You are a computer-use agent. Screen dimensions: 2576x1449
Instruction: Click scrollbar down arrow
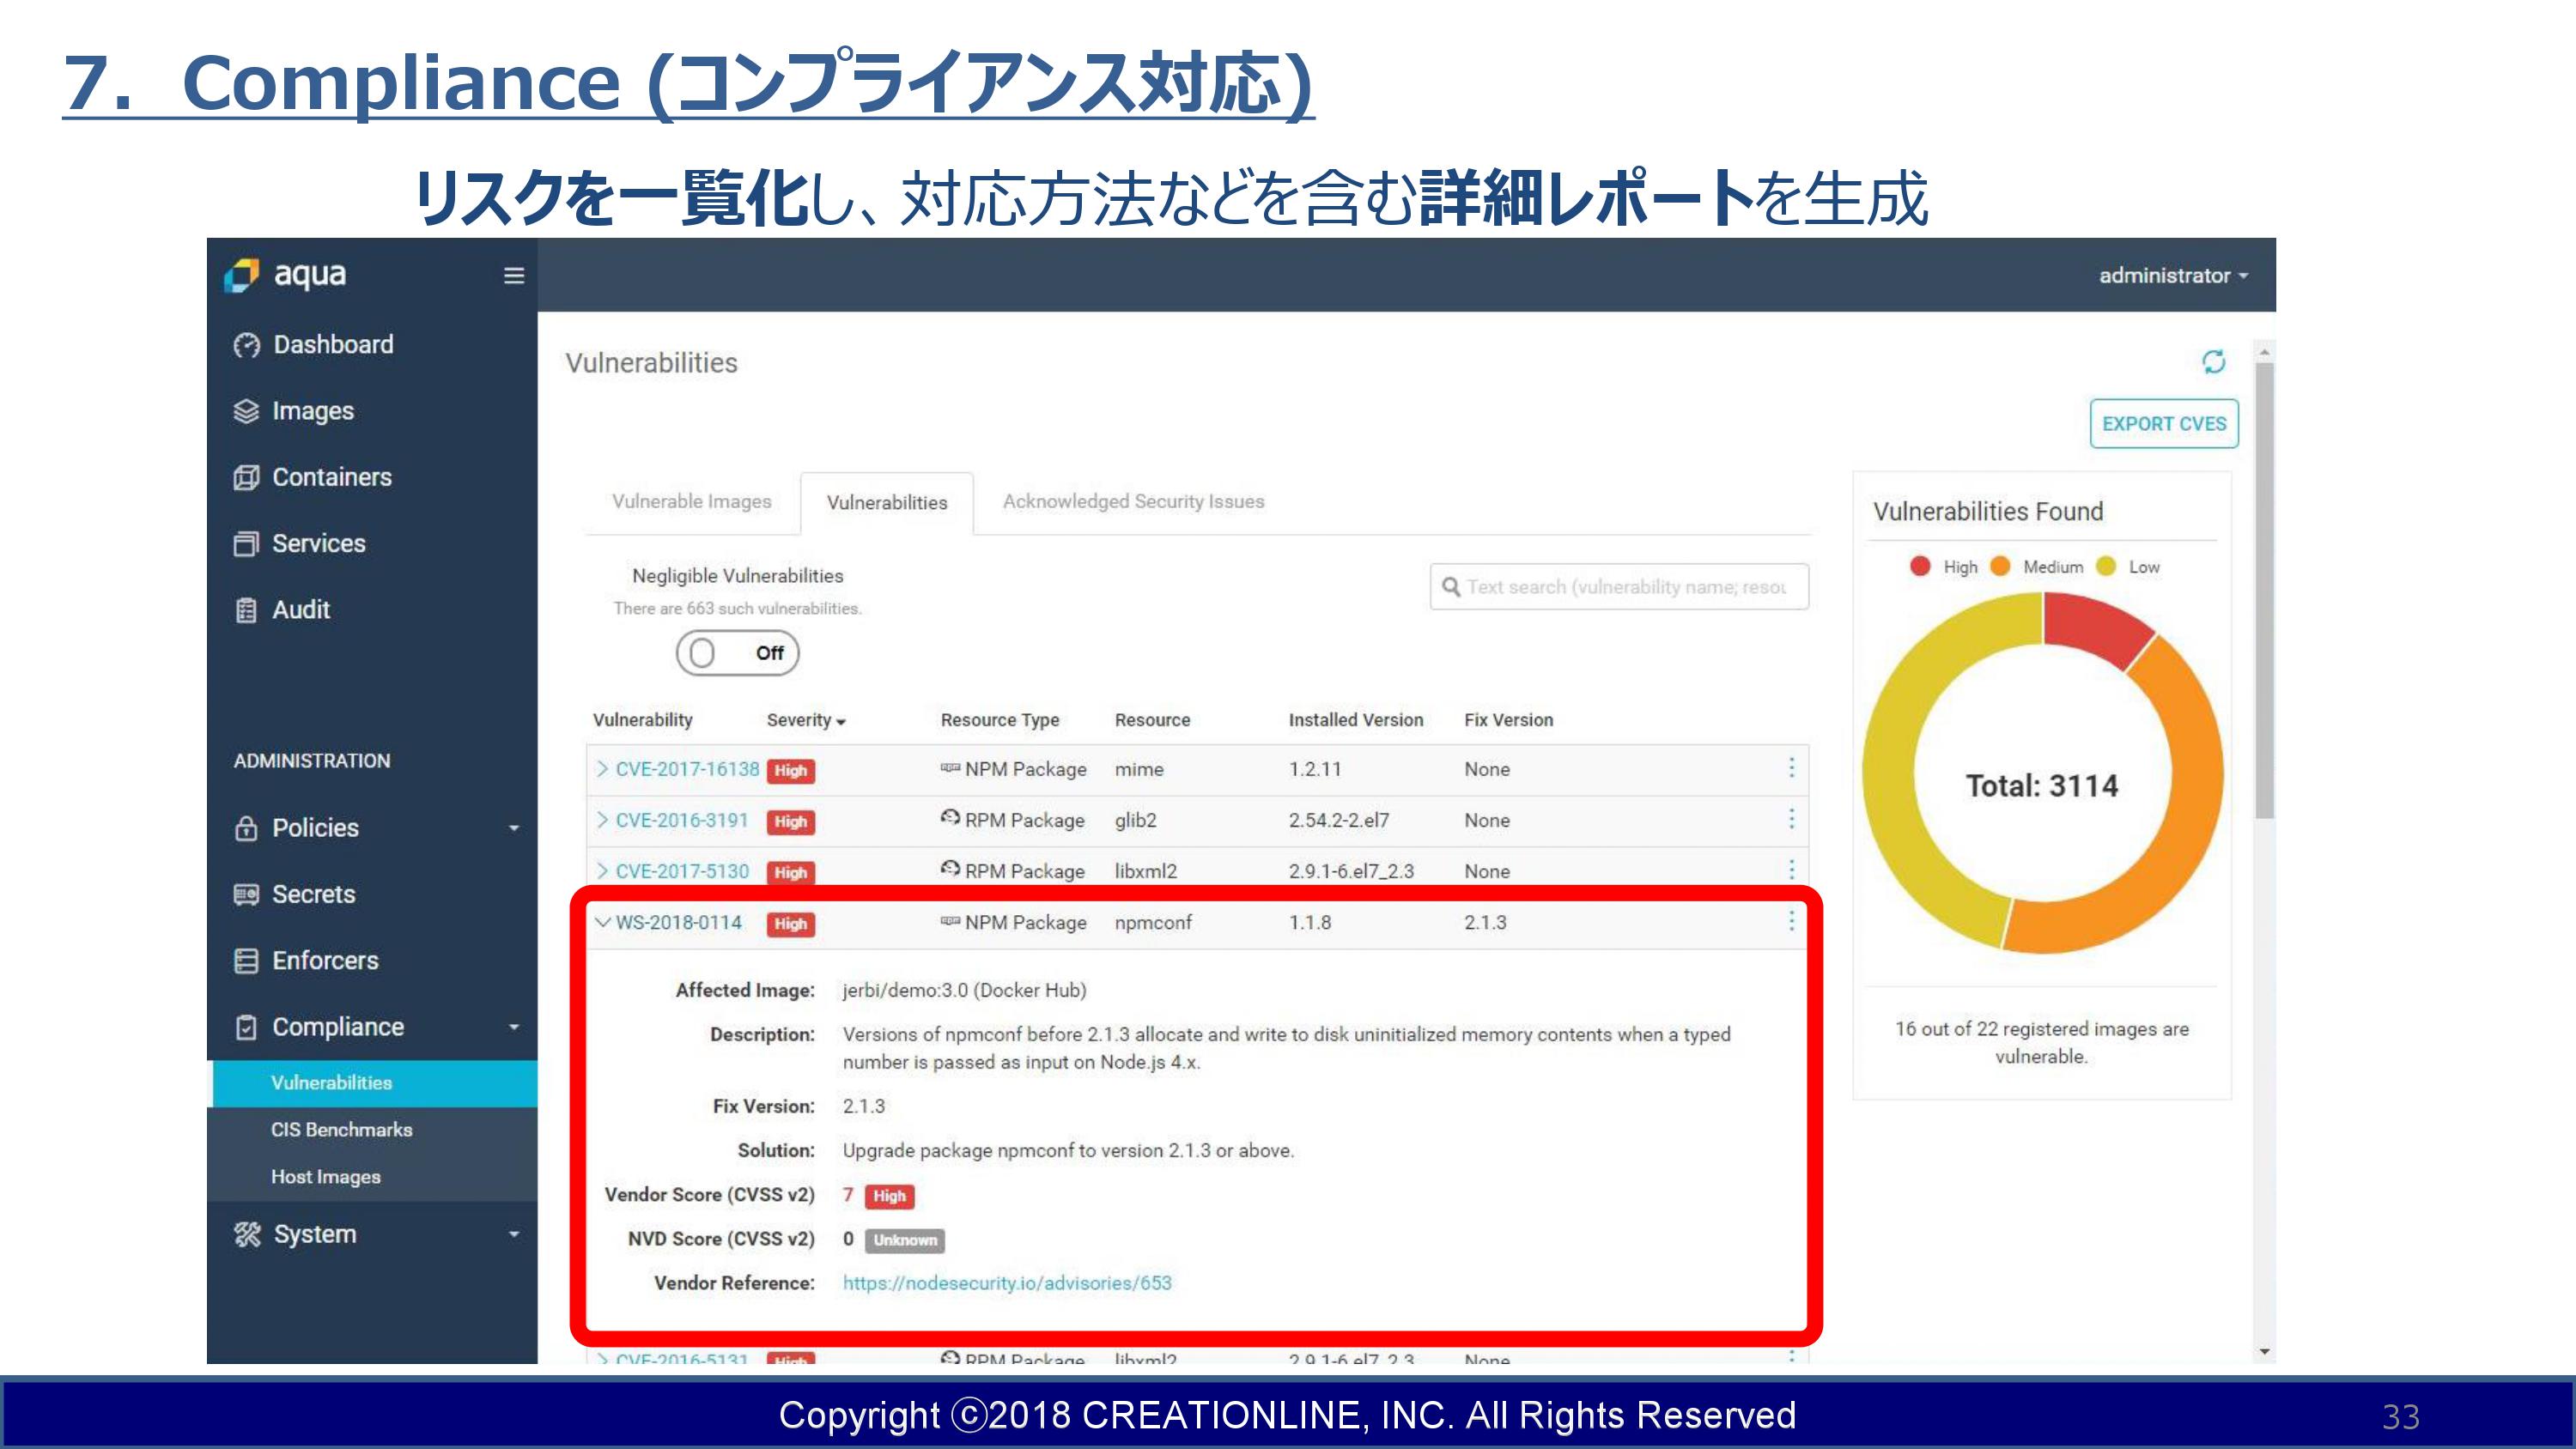(2265, 1352)
